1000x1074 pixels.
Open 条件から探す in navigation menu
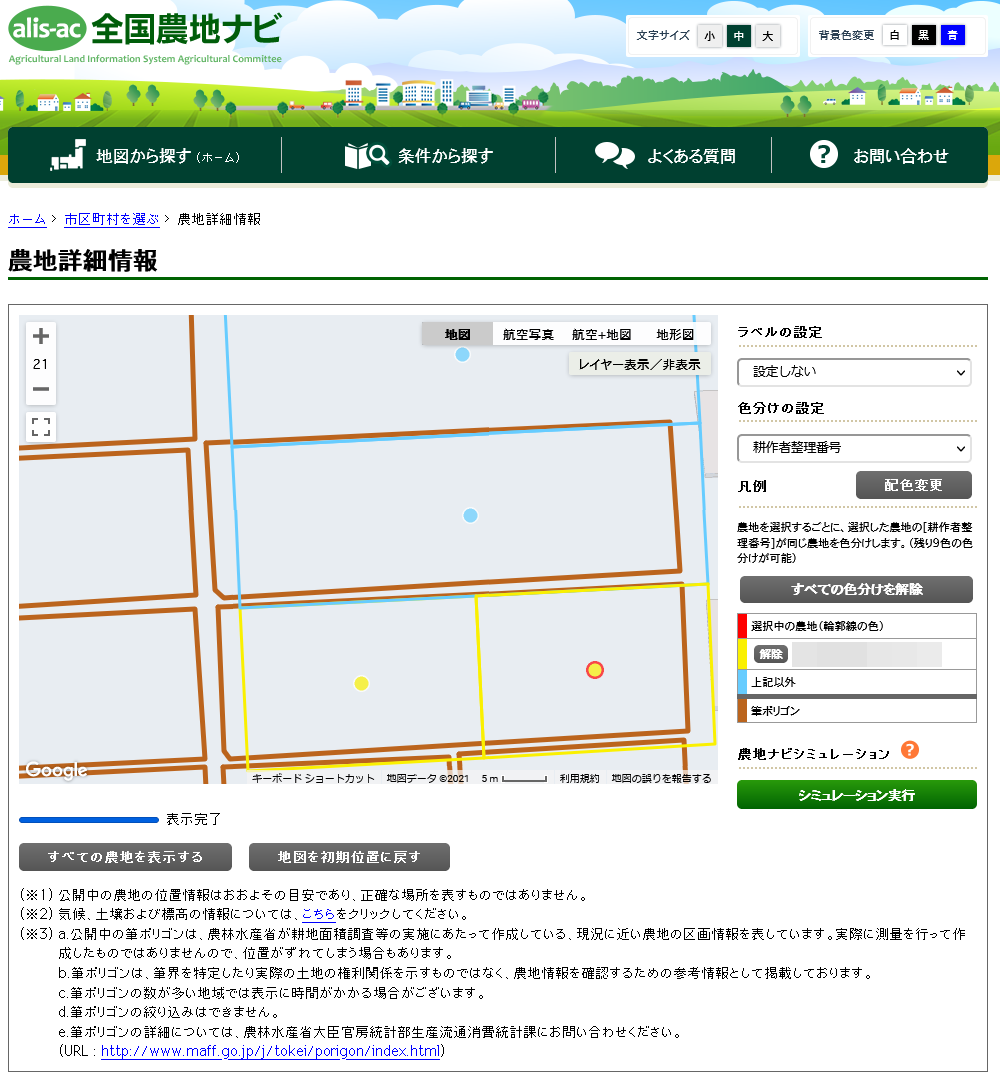[419, 156]
